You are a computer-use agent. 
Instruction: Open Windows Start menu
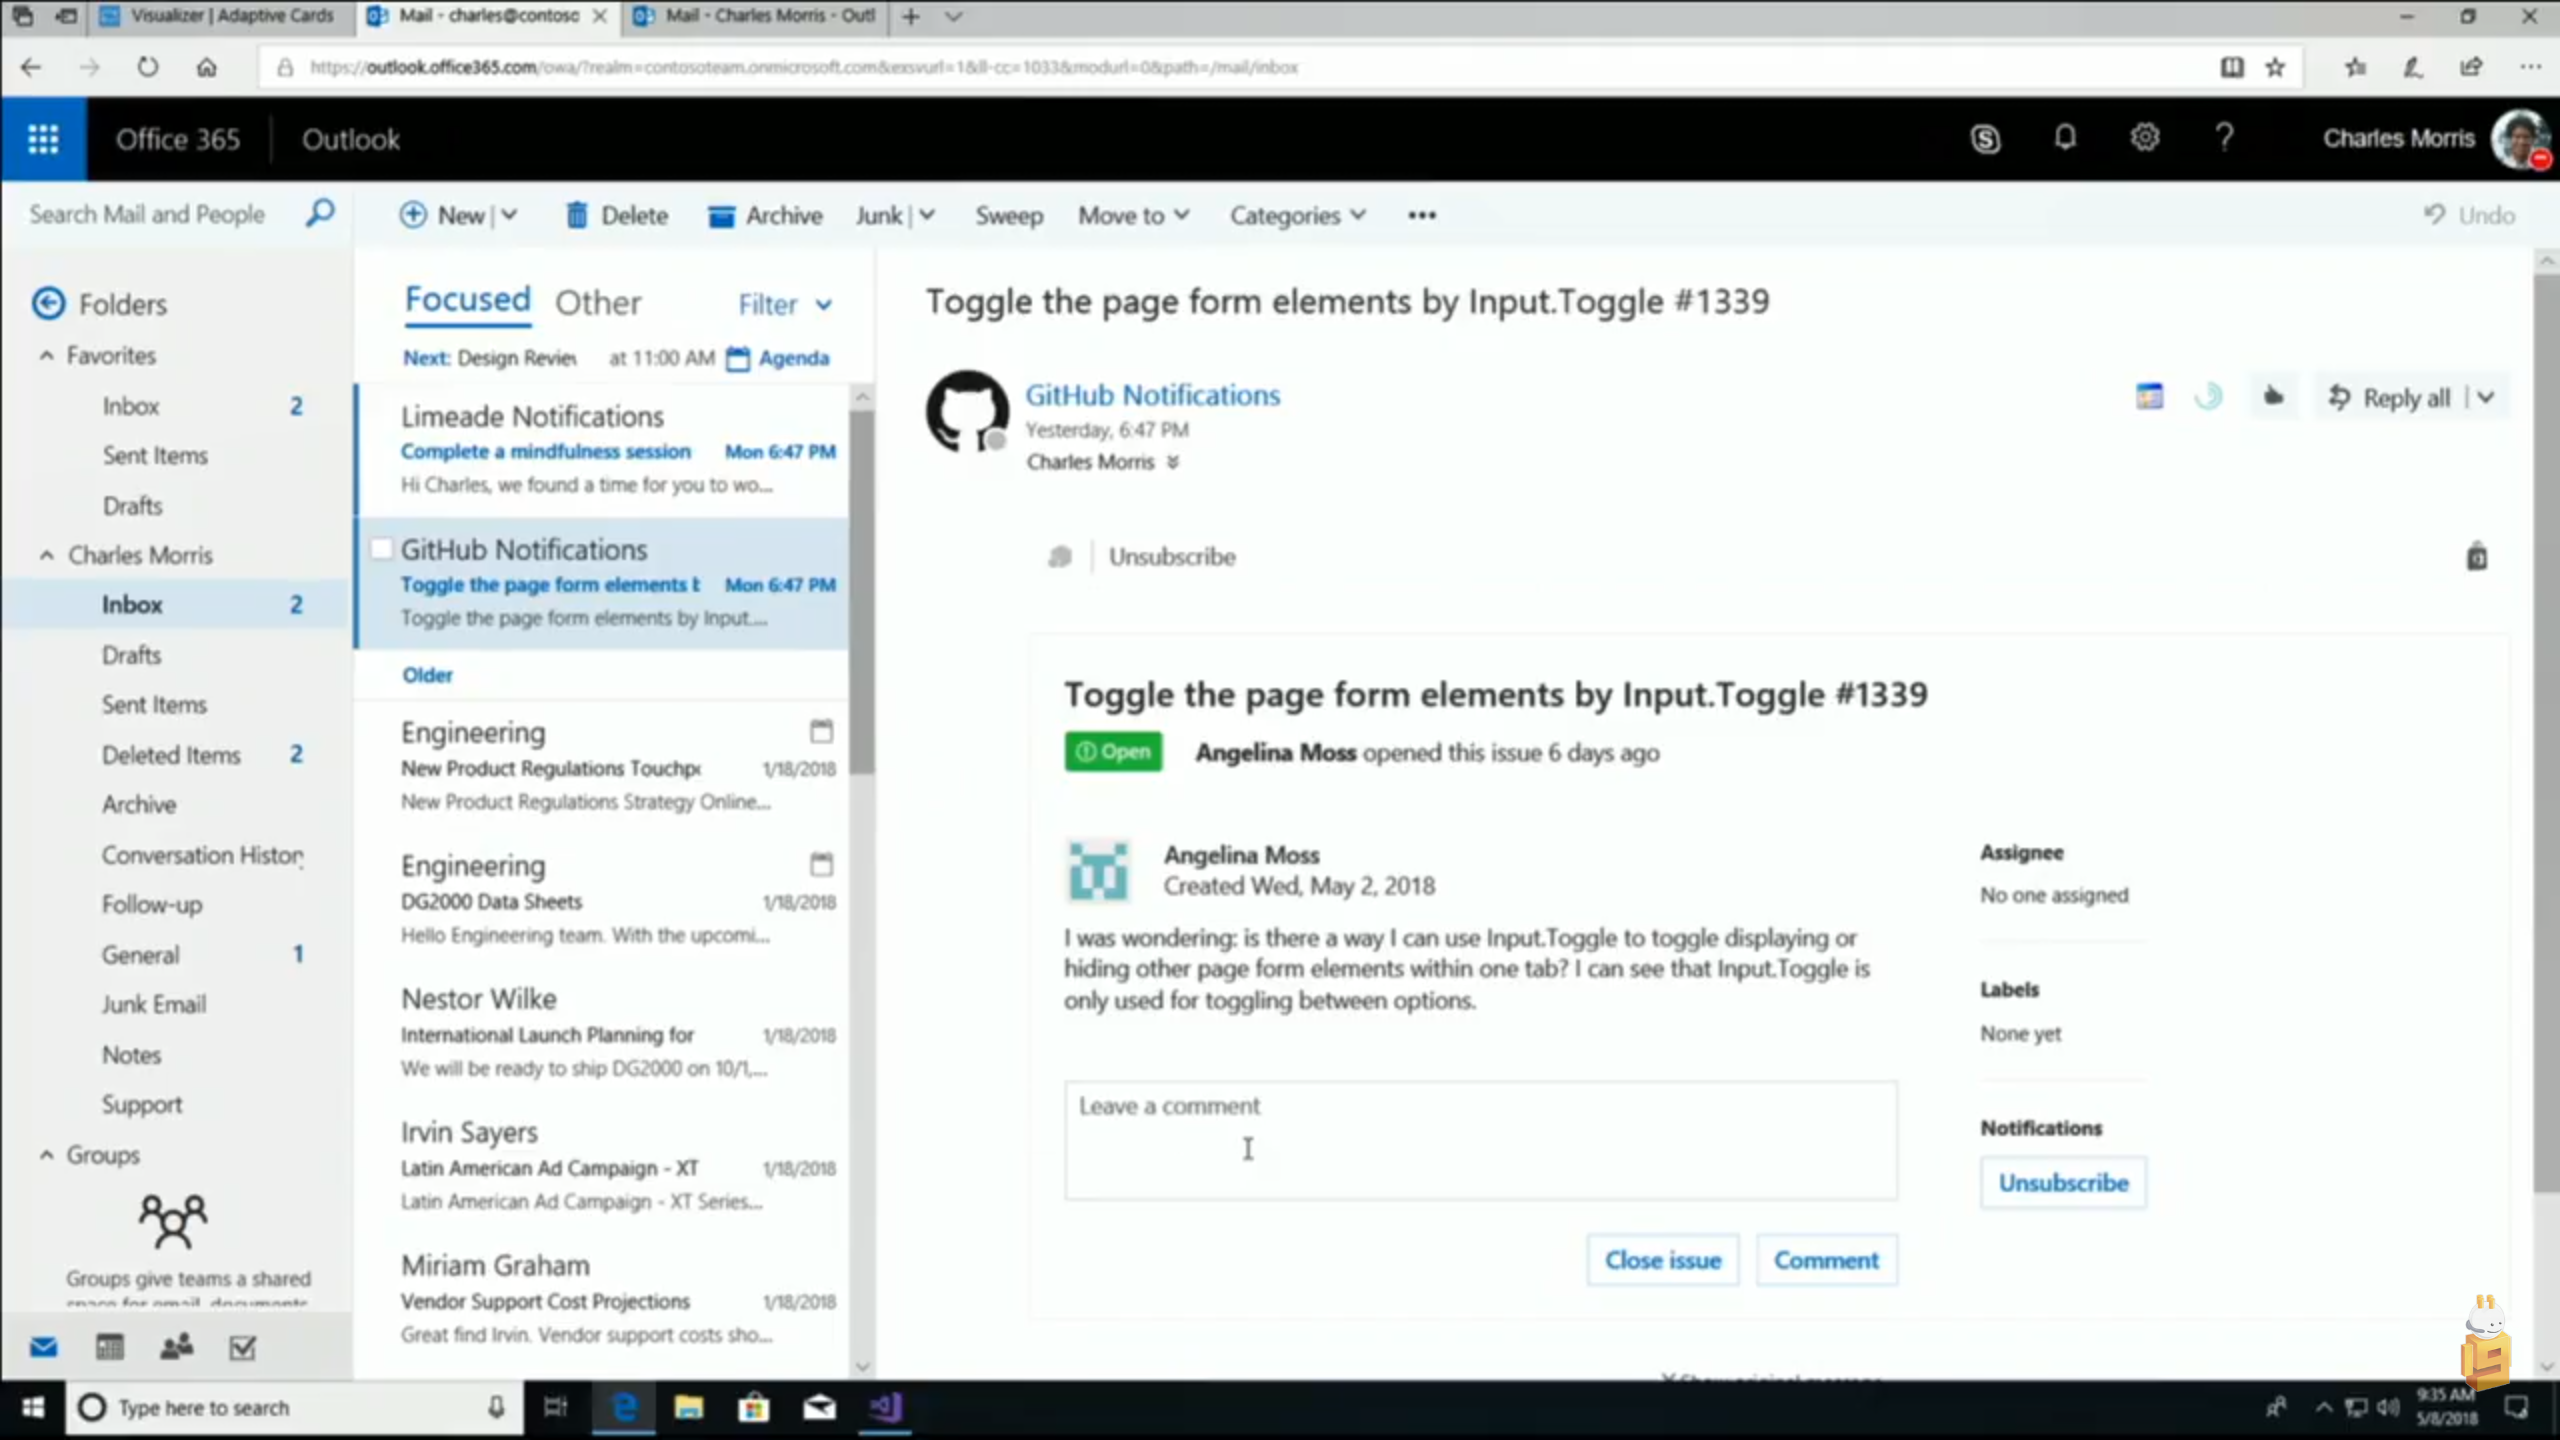(x=32, y=1408)
